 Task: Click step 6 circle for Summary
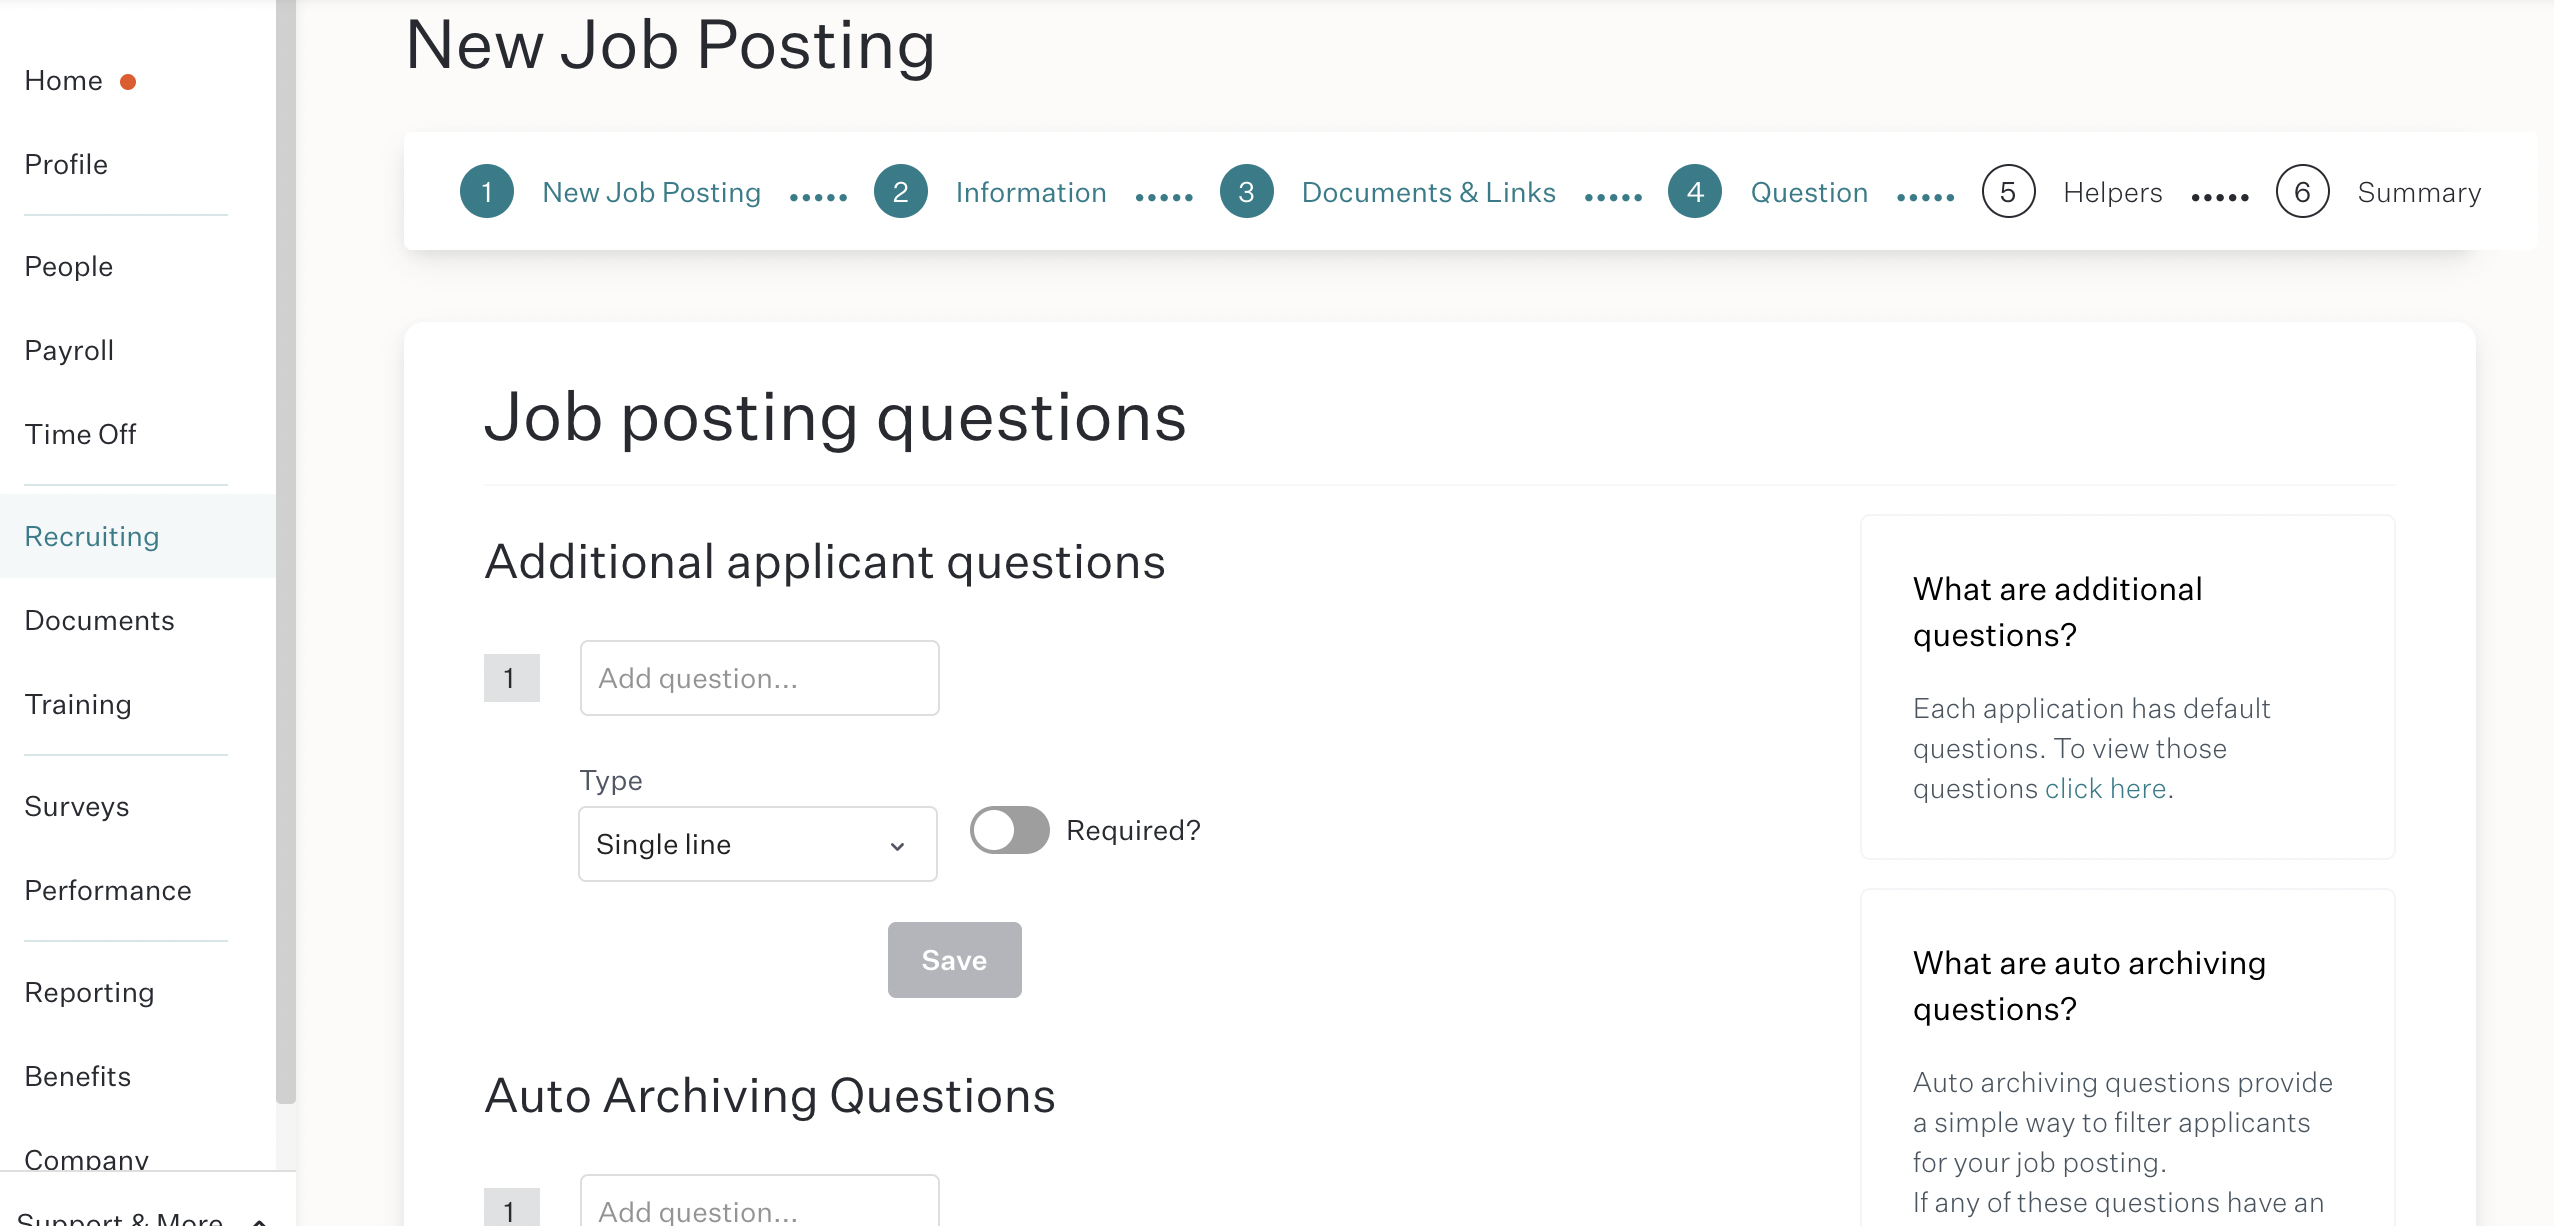[x=2303, y=192]
